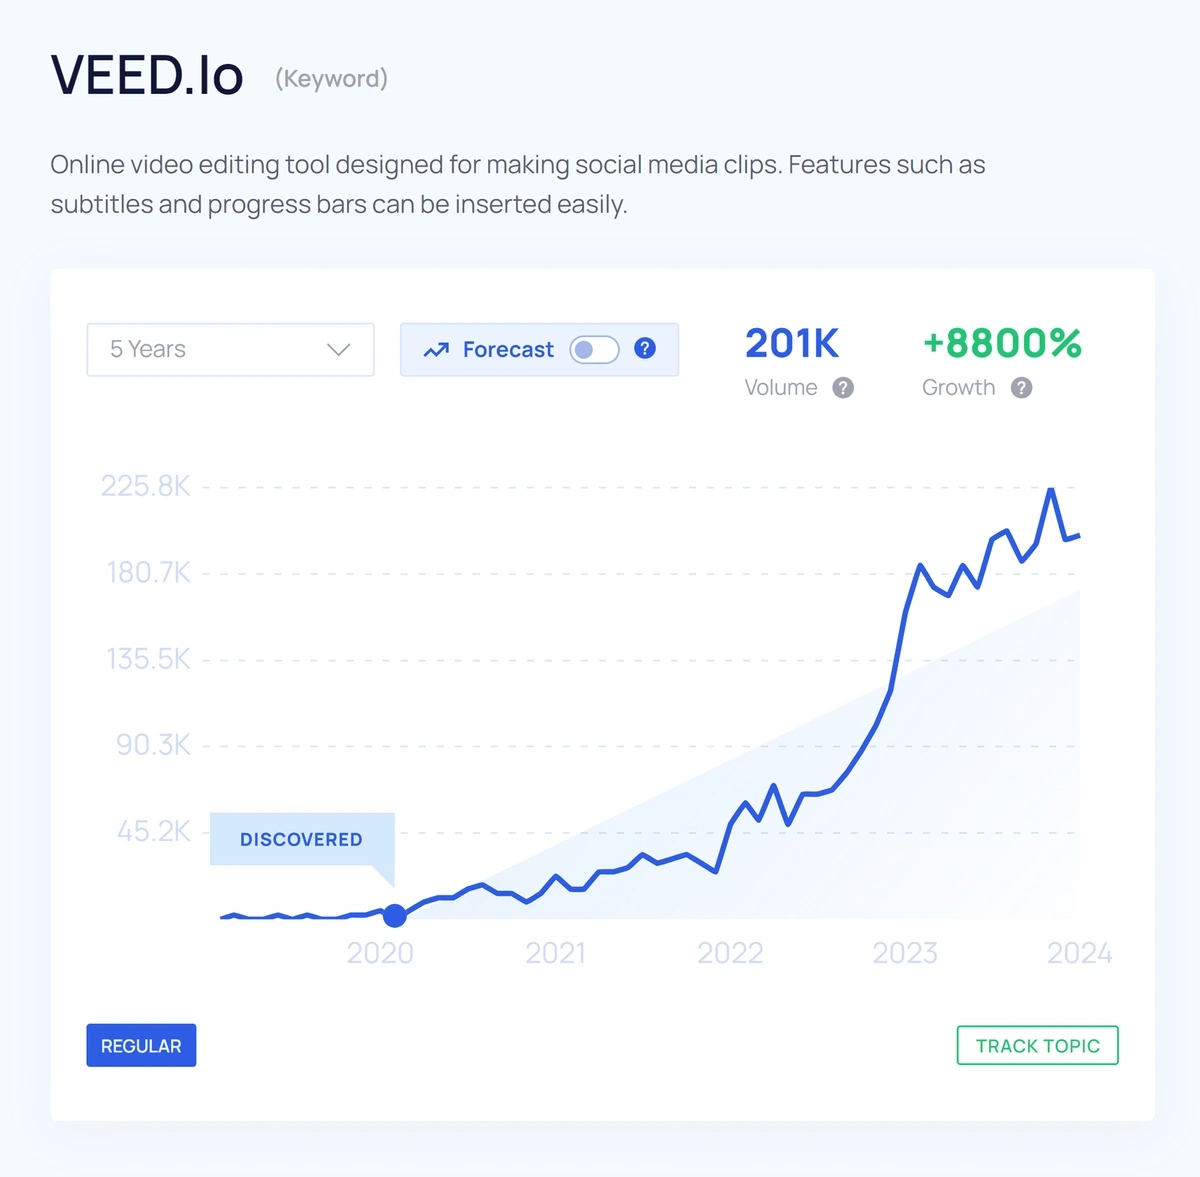This screenshot has width=1200, height=1177.
Task: Click the VEED.Io title heading
Action: pos(147,75)
